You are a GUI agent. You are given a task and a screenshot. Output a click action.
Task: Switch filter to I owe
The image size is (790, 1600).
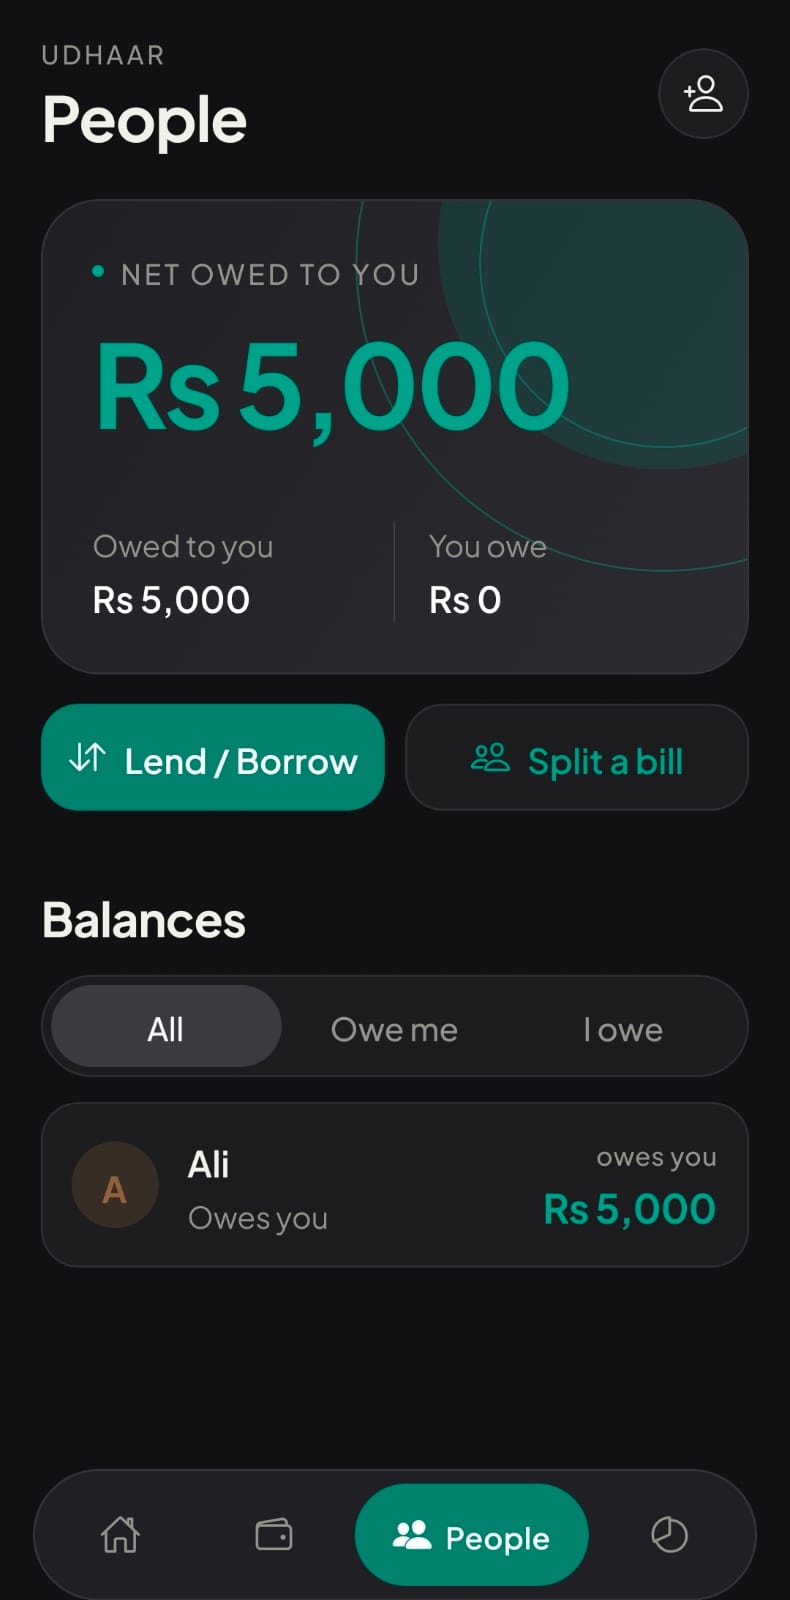pyautogui.click(x=623, y=1029)
